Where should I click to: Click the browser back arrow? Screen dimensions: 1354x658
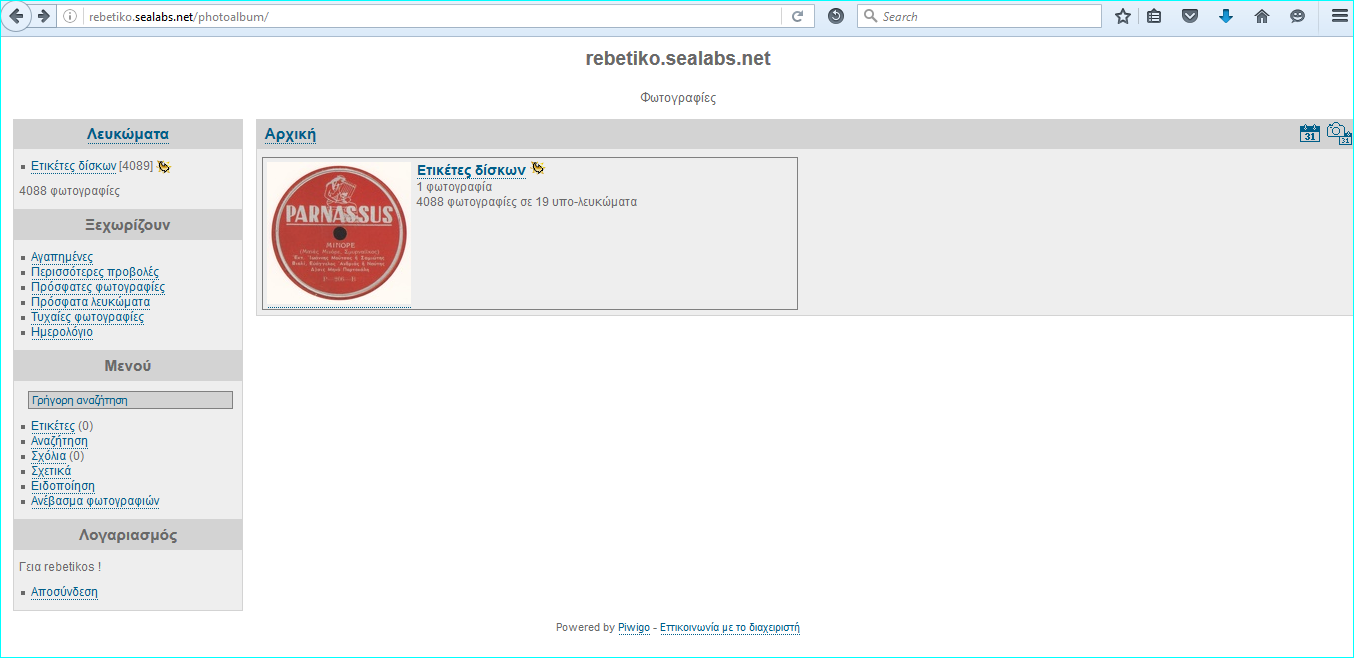[x=17, y=16]
